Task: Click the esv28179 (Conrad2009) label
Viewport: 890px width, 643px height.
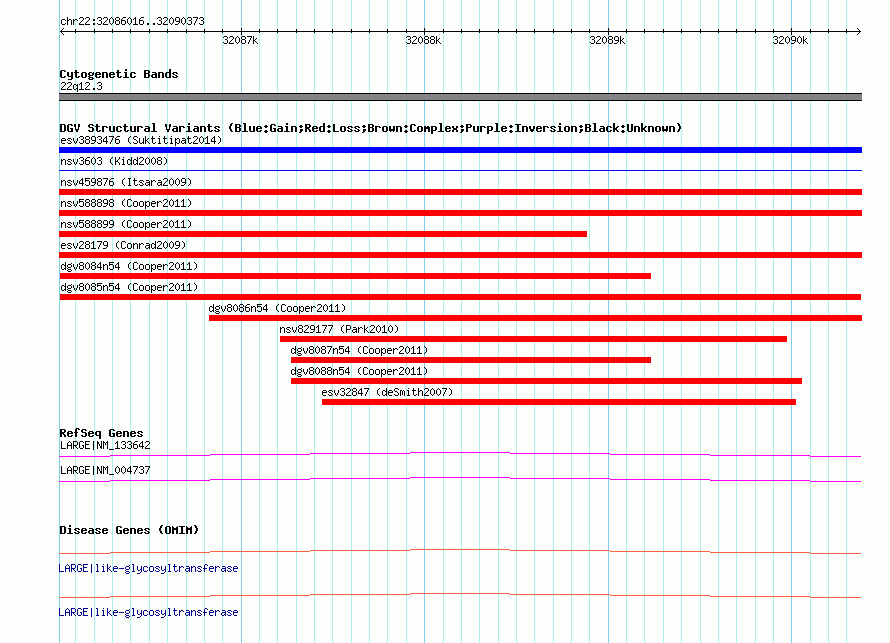Action: pyautogui.click(x=123, y=245)
